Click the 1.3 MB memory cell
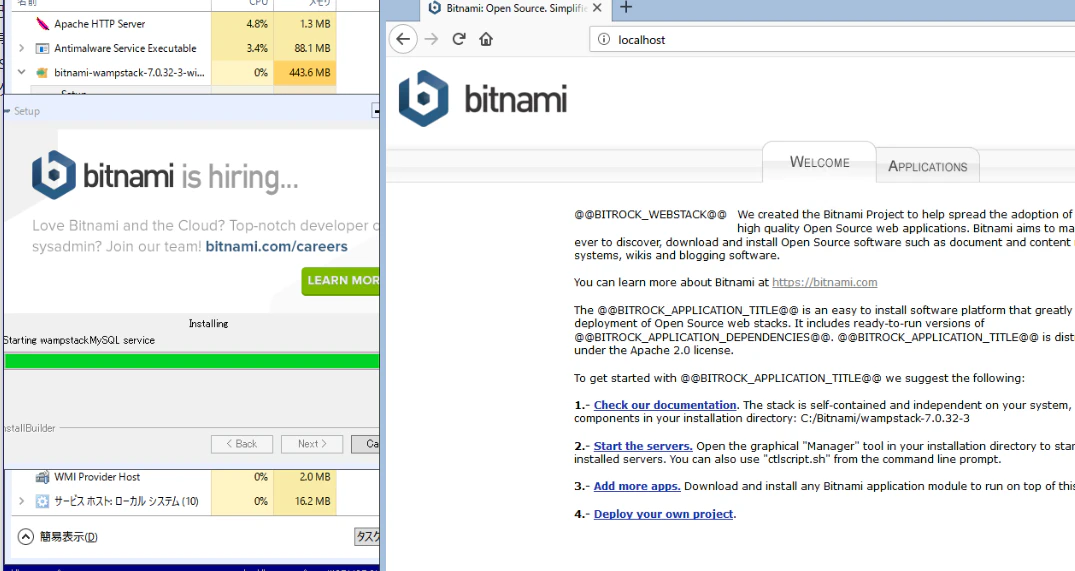 [304, 24]
